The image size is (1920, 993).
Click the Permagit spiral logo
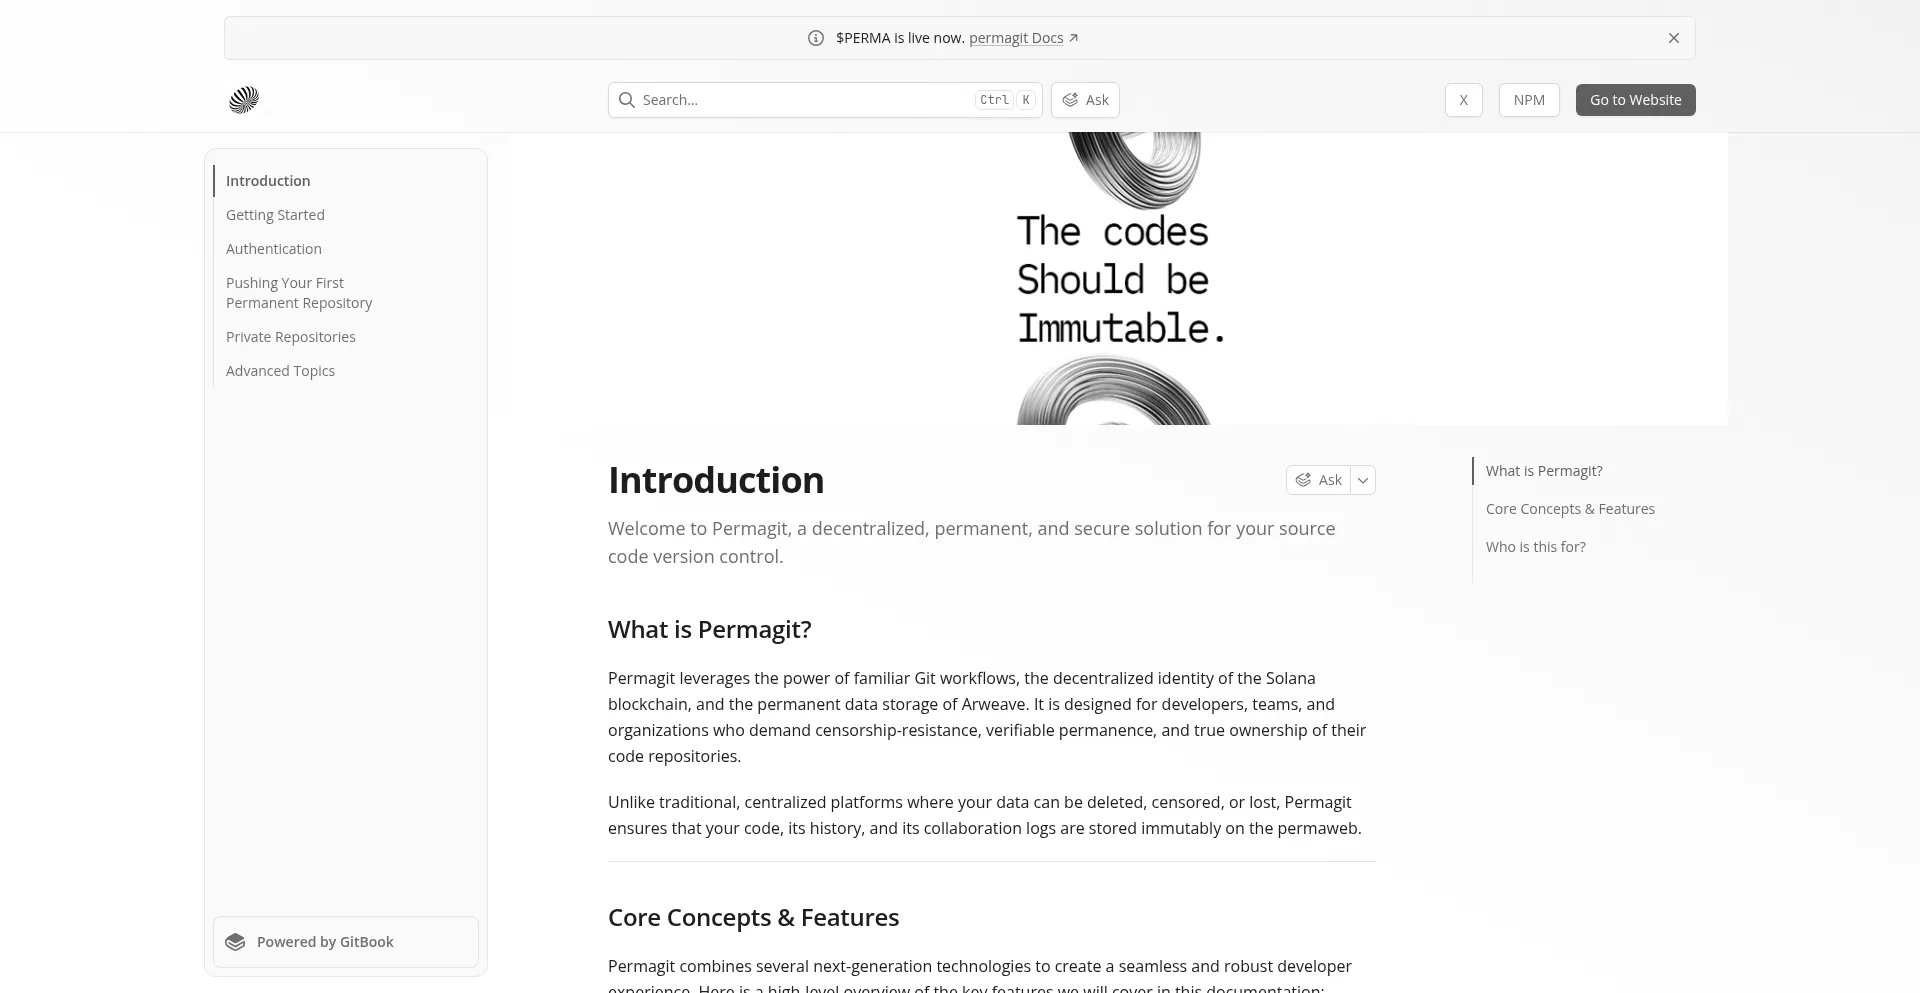pyautogui.click(x=244, y=100)
